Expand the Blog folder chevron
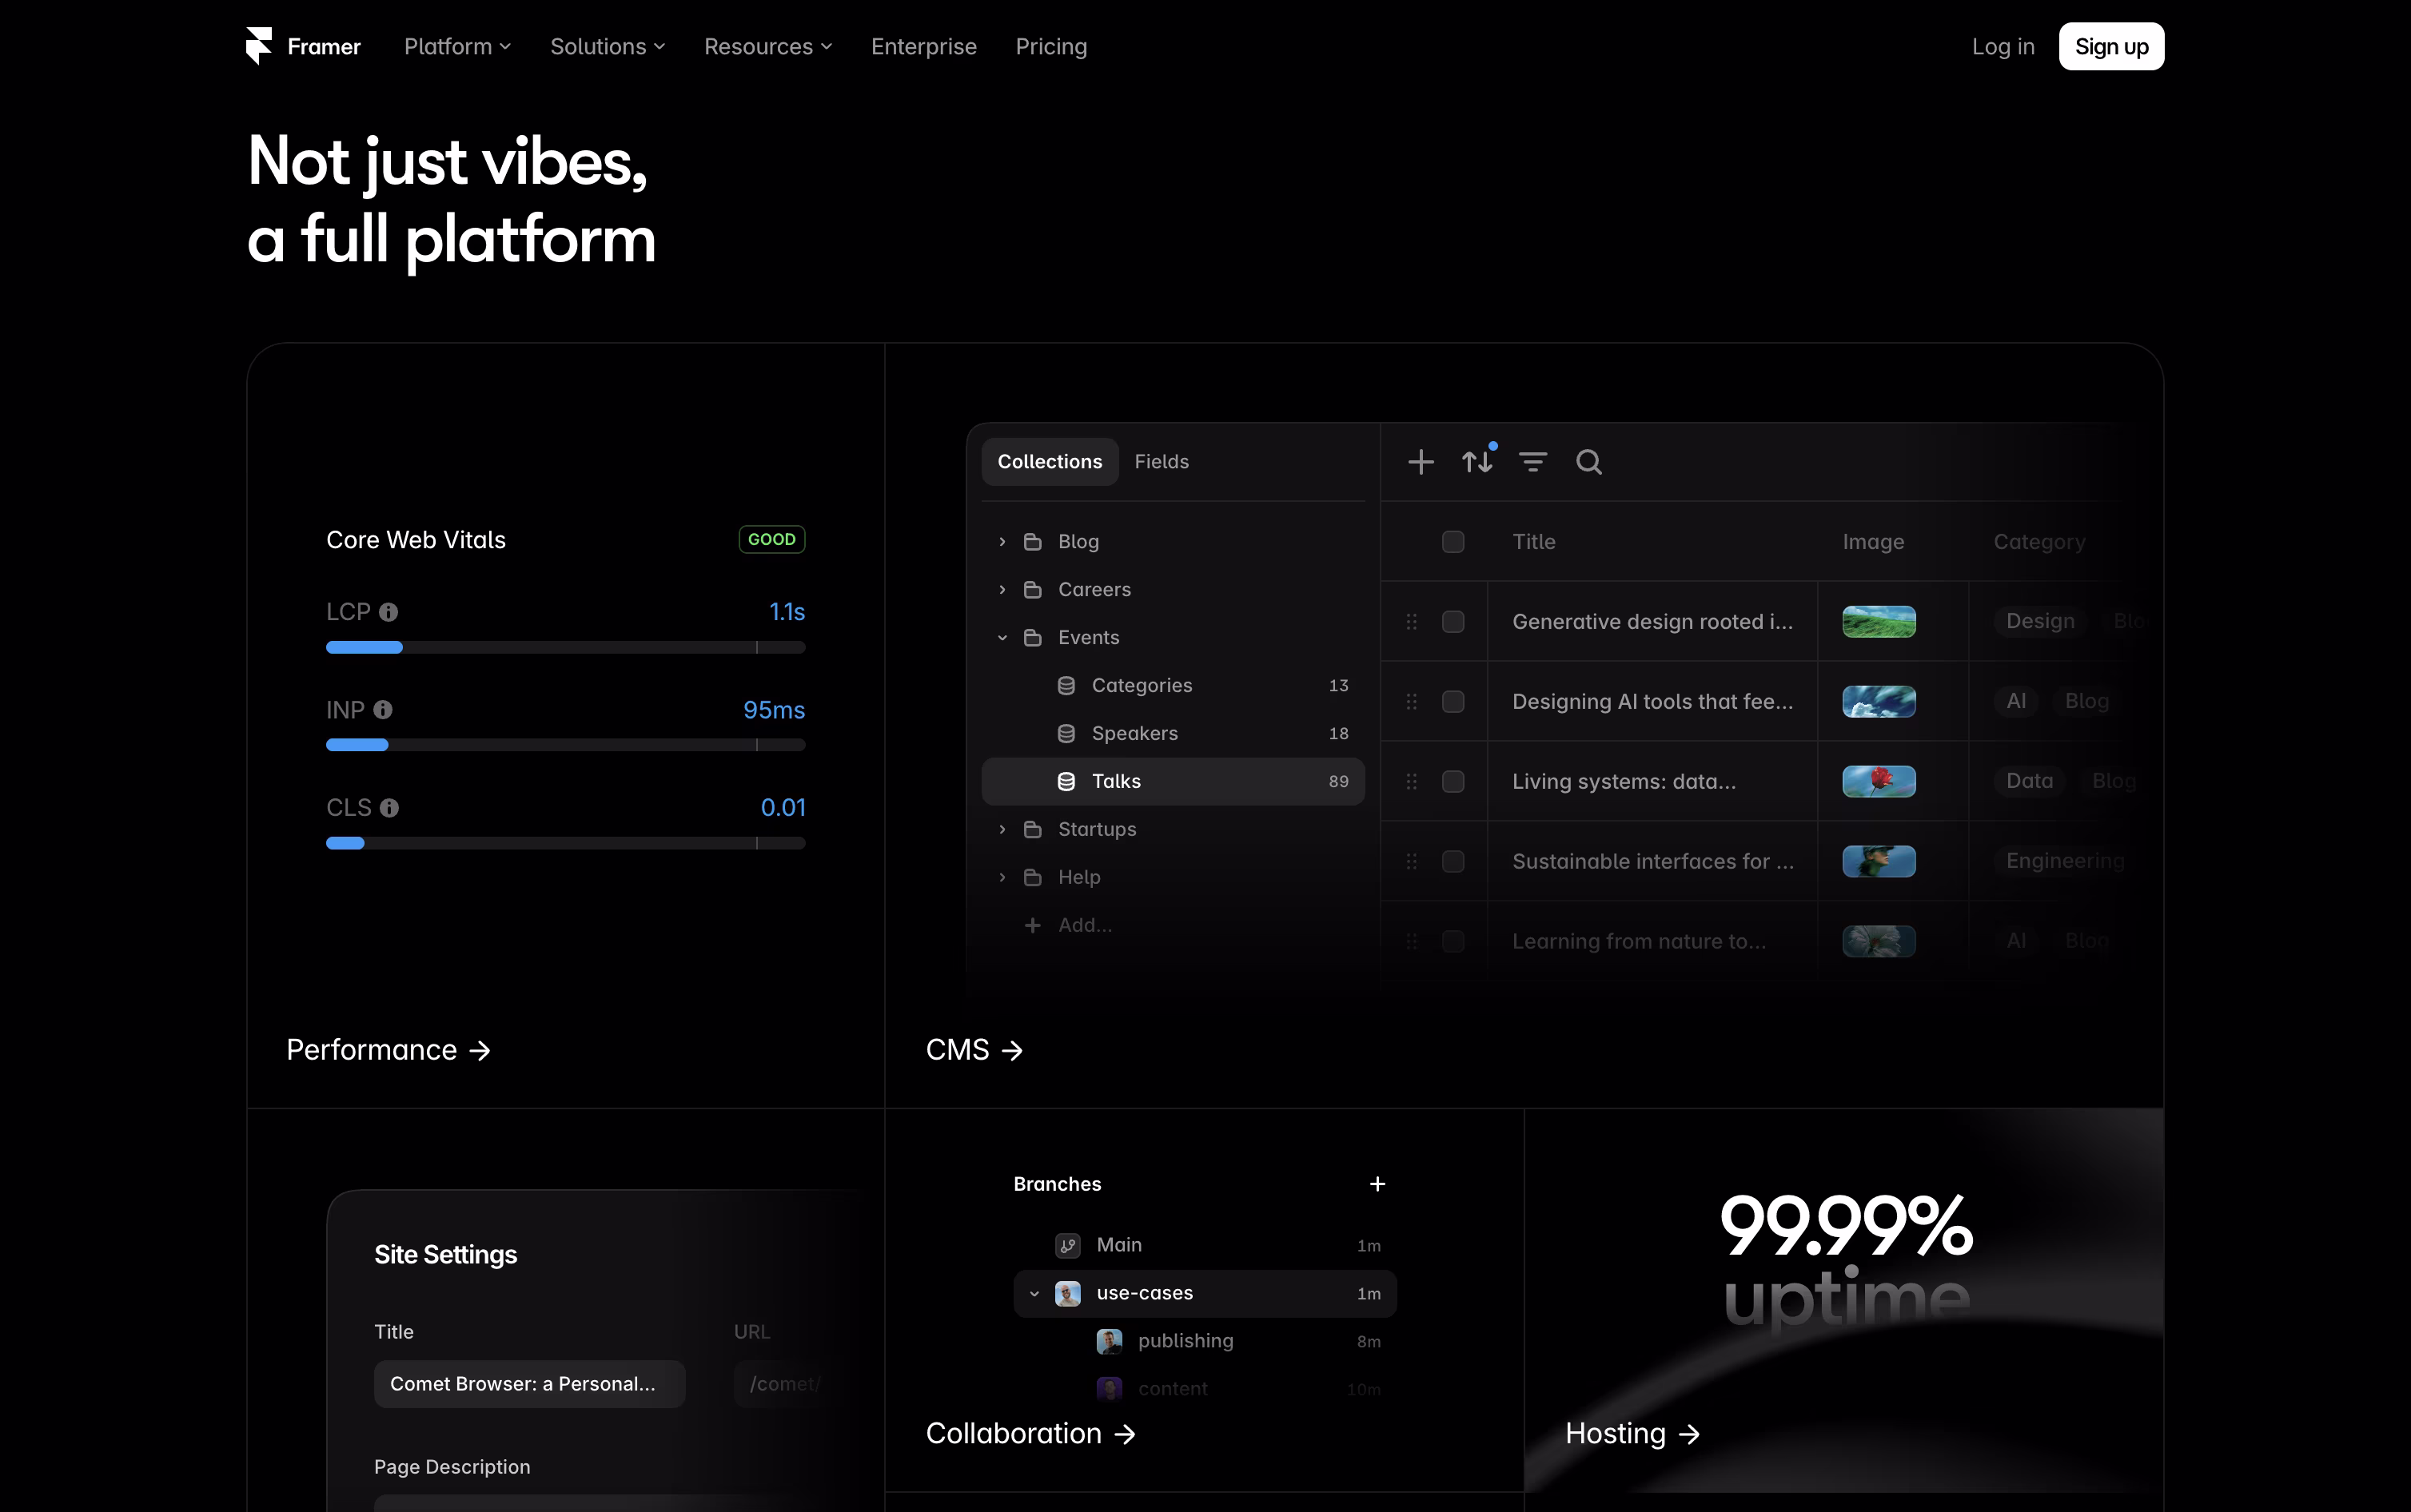This screenshot has width=2411, height=1512. (1002, 541)
